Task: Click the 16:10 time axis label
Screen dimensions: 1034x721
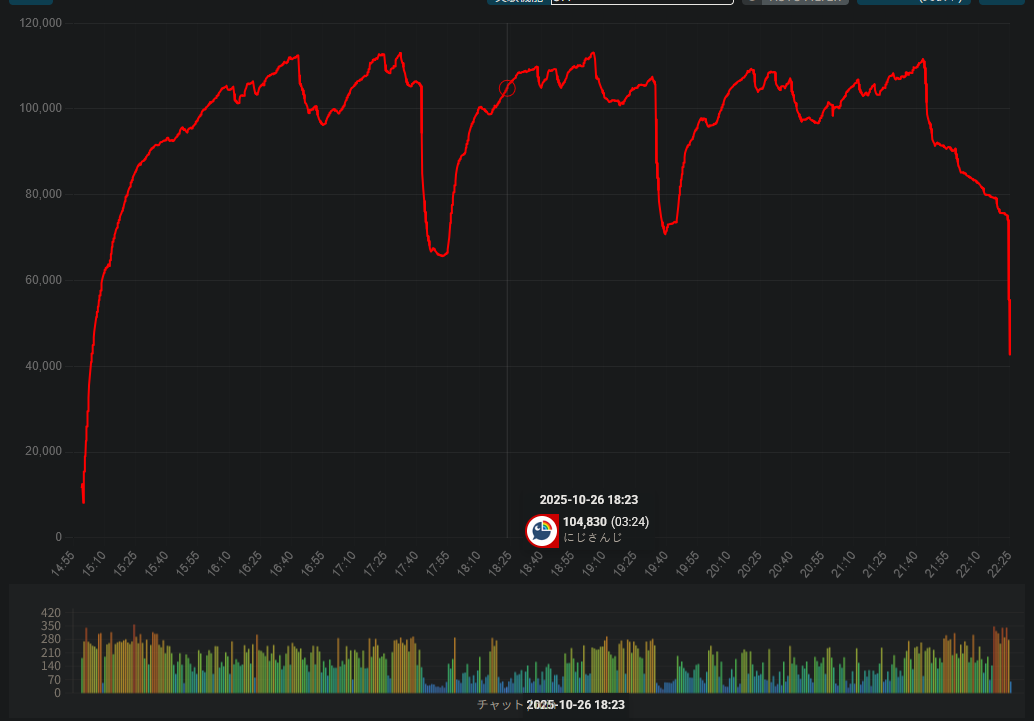Action: [220, 565]
